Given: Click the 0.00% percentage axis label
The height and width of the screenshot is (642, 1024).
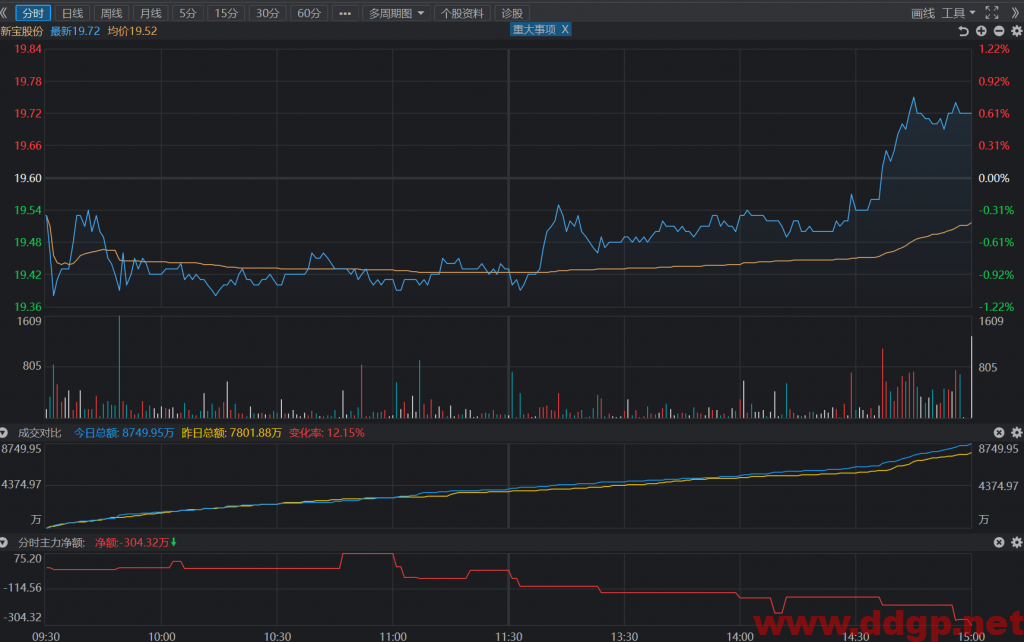Looking at the screenshot, I should pyautogui.click(x=993, y=178).
